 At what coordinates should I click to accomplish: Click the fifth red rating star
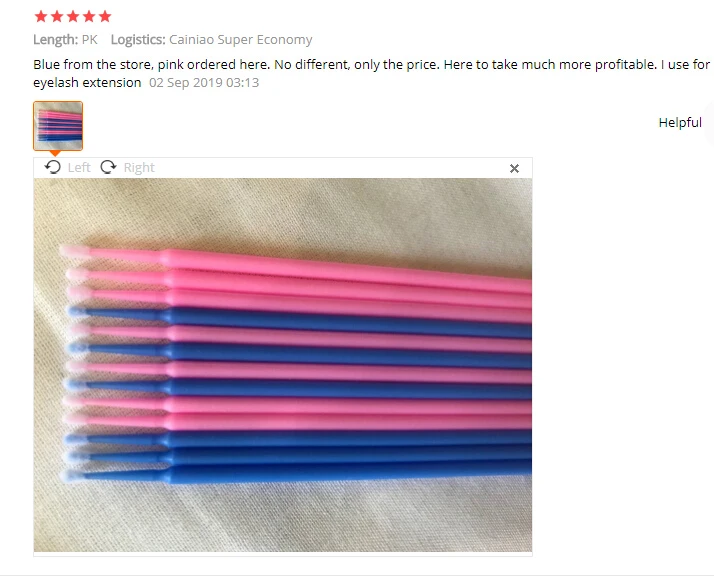point(105,17)
